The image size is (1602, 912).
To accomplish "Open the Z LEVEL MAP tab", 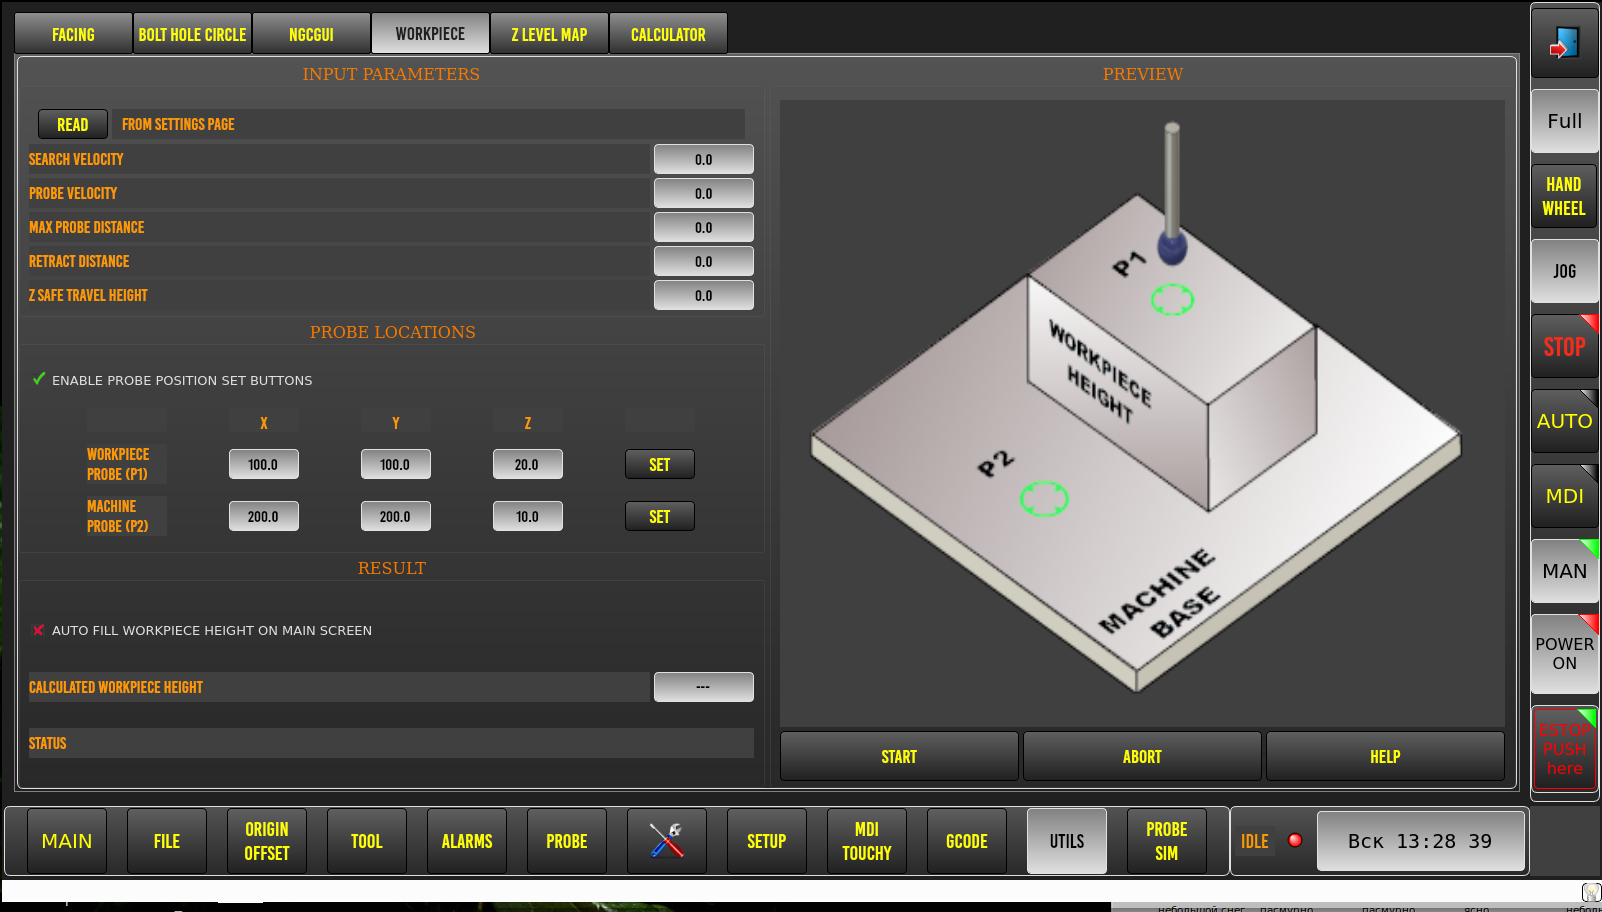I will click(549, 34).
